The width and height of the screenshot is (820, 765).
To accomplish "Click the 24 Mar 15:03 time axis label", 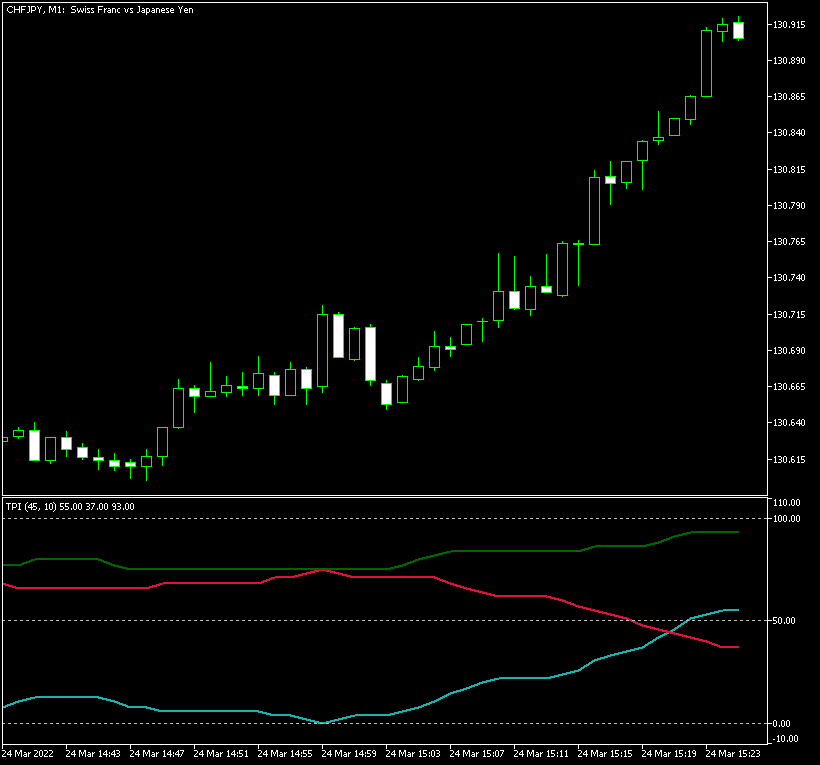I will click(415, 753).
